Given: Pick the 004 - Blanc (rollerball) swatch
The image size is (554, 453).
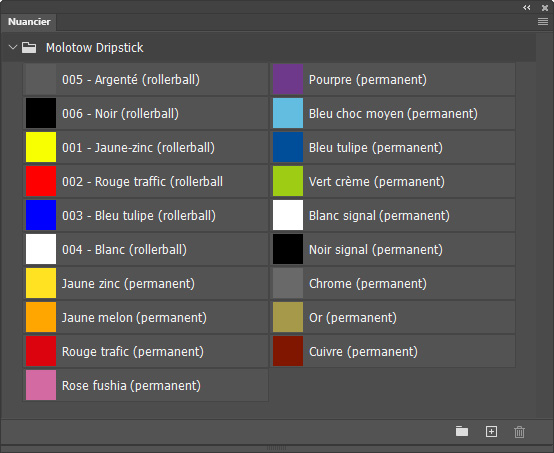Looking at the screenshot, I should point(146,249).
